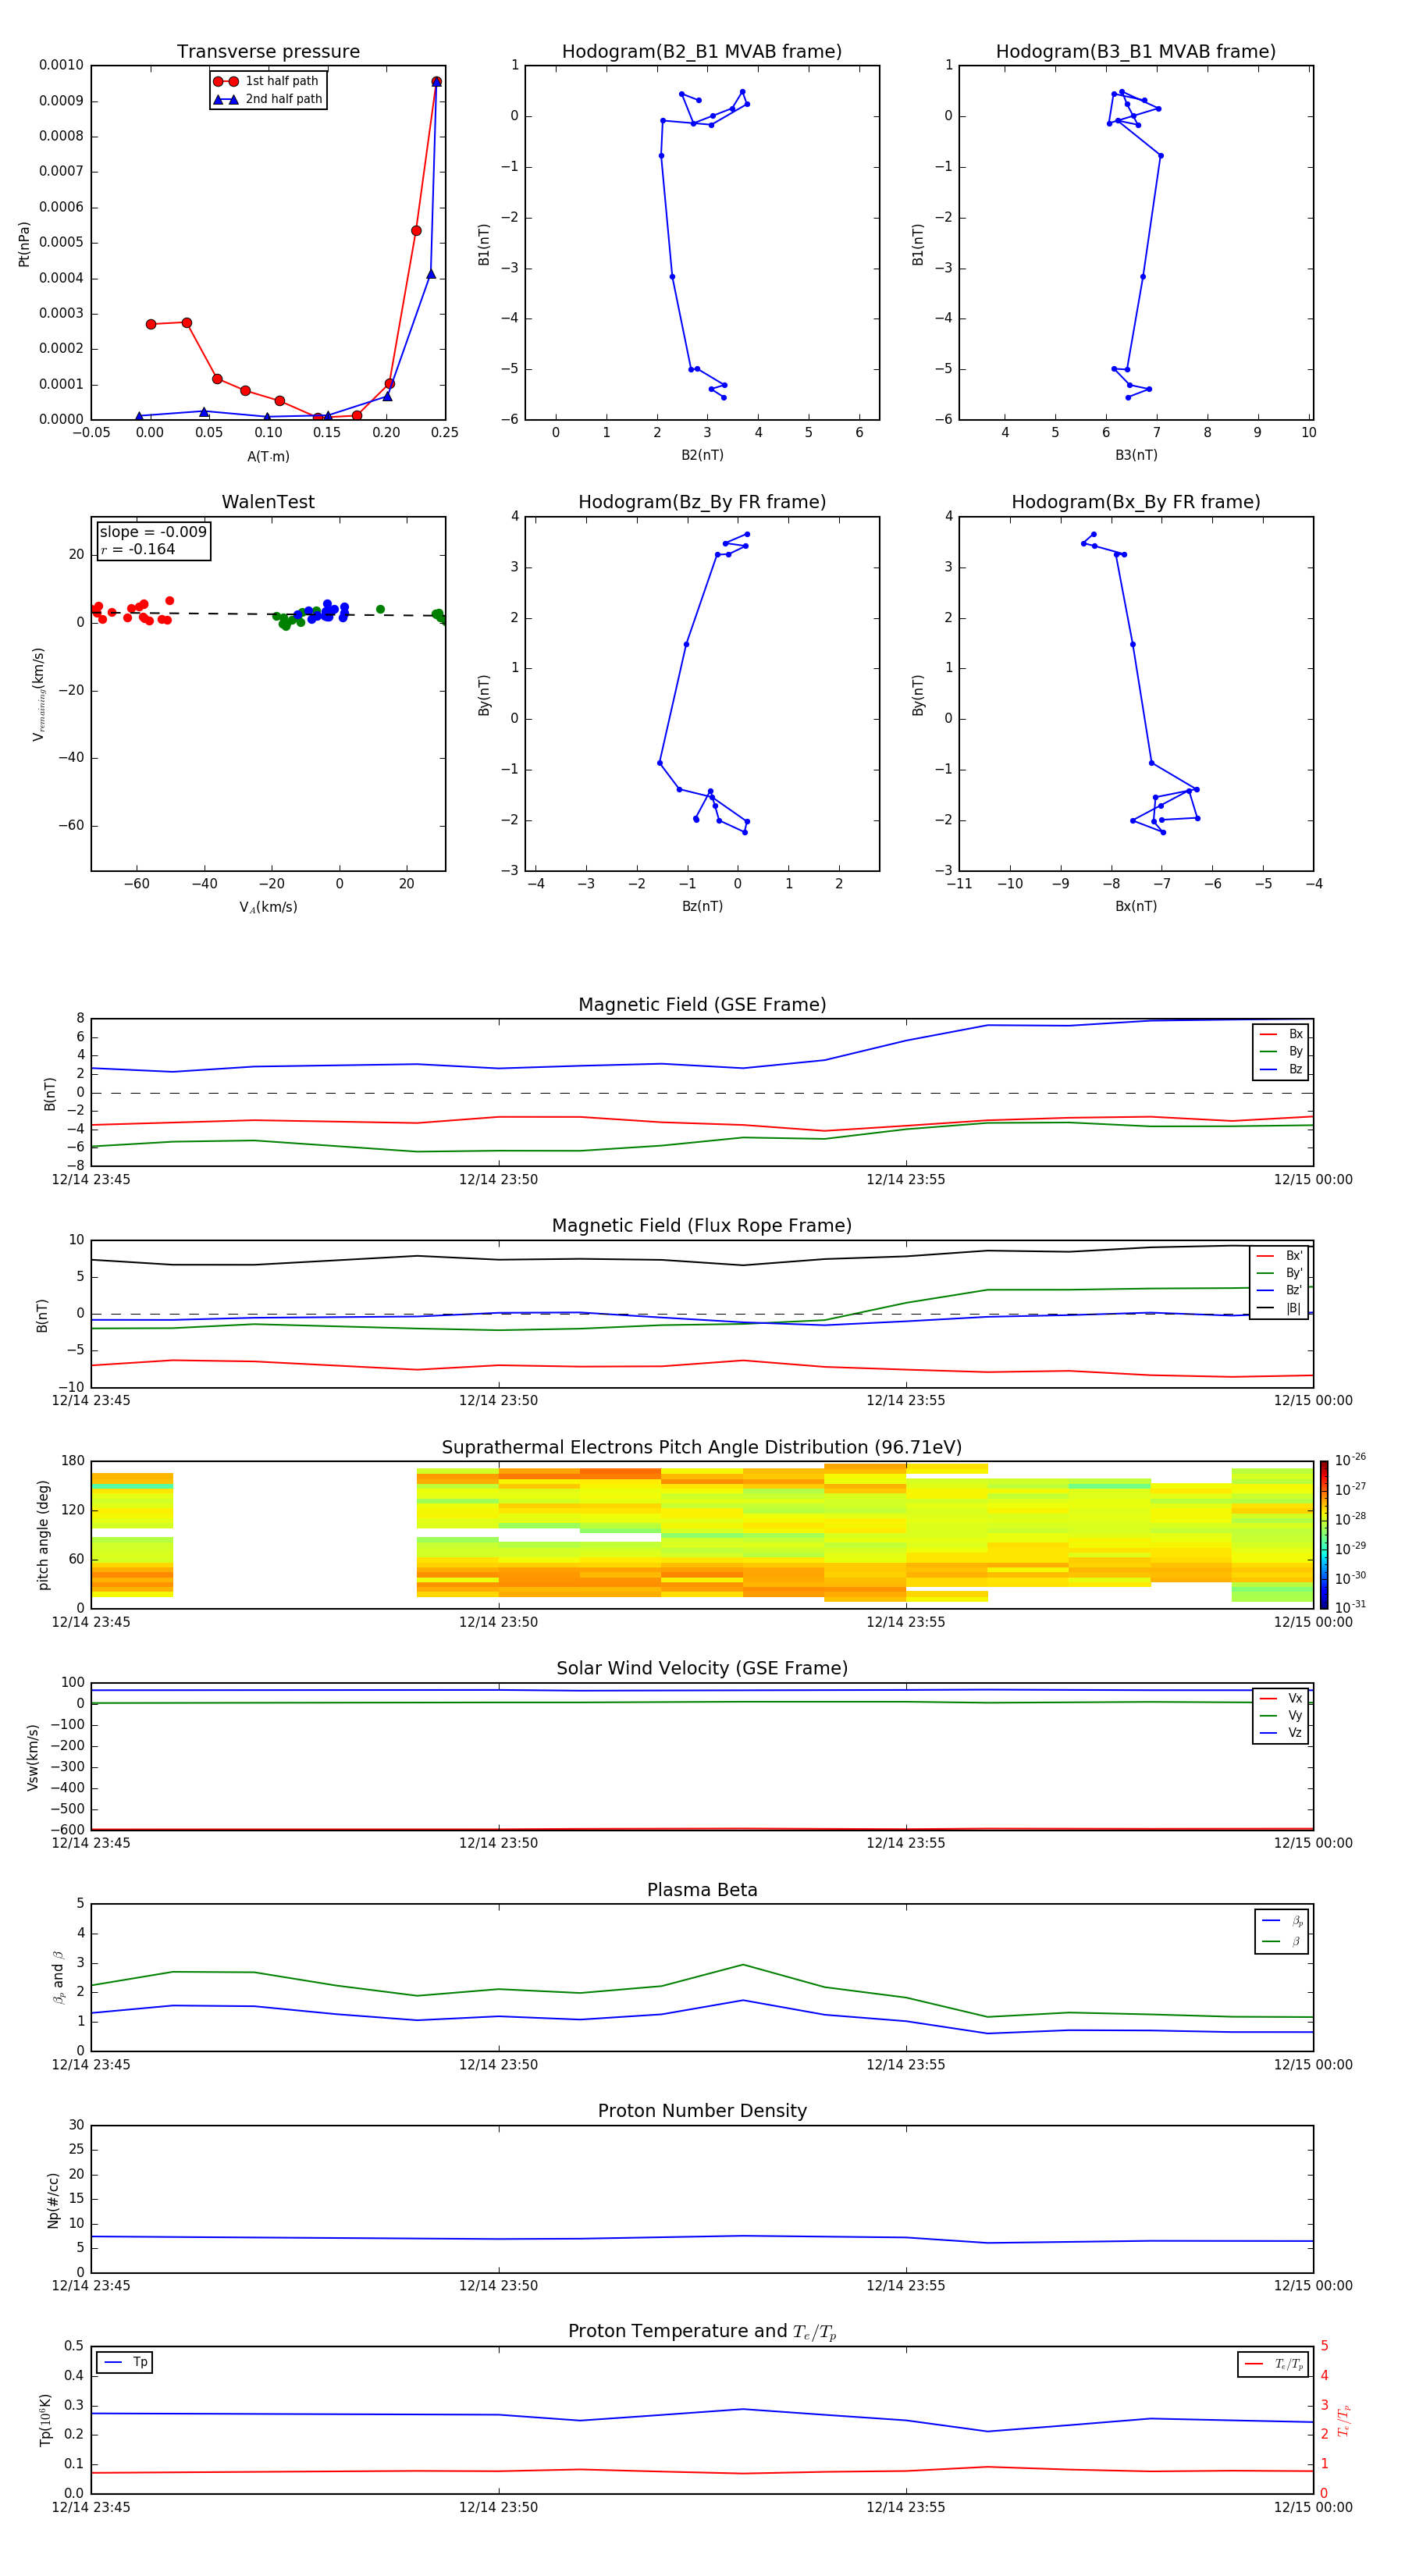The image size is (1405, 2576).
Task: Click the "Bz'" entry in Flux Rope legend
Action: click(1279, 1291)
